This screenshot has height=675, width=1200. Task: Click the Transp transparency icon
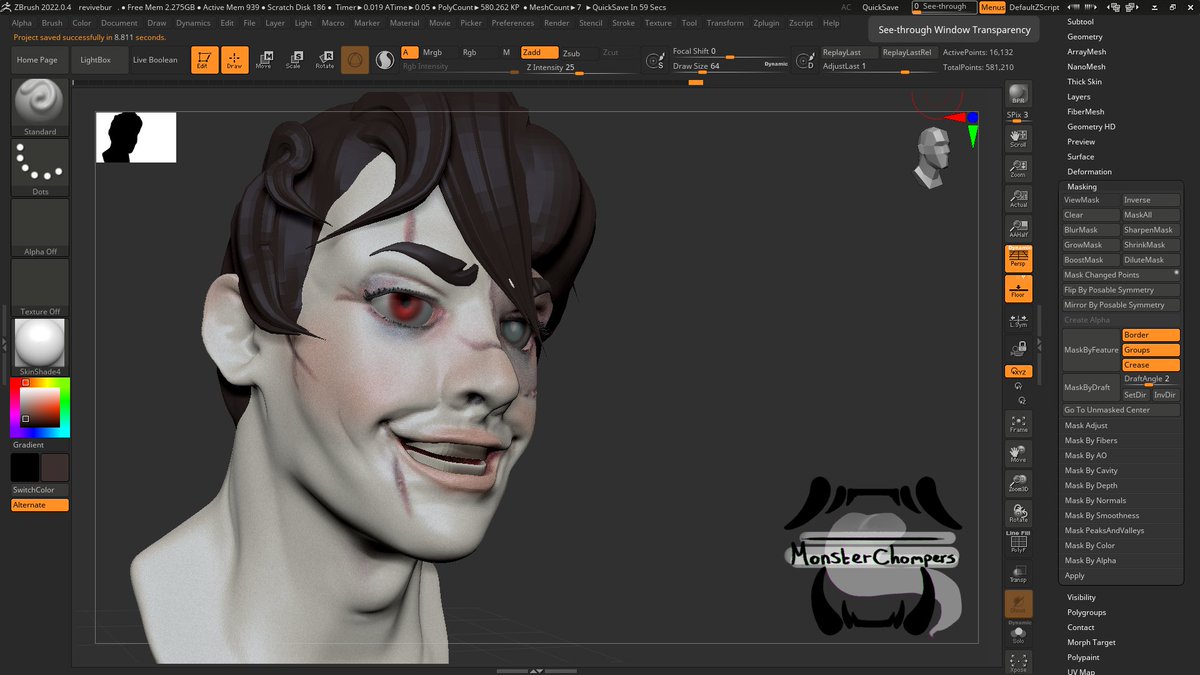coord(1018,573)
